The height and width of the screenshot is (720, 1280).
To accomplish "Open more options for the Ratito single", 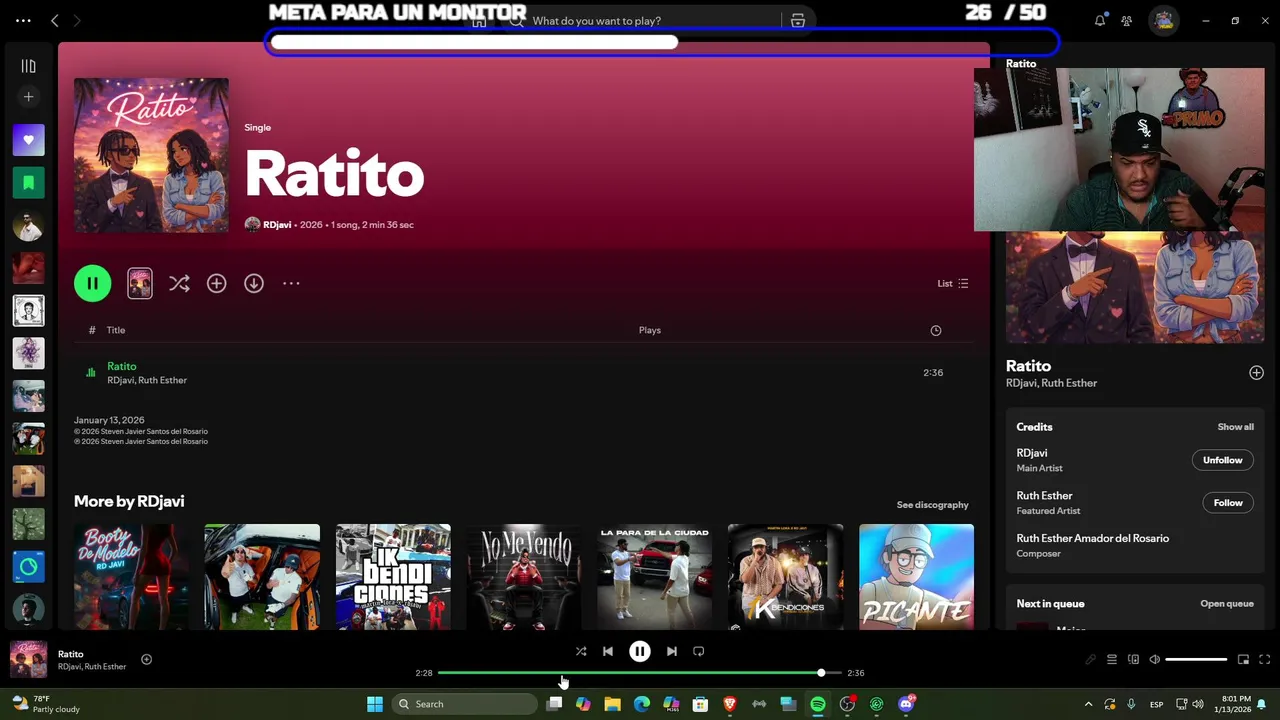I will (291, 284).
